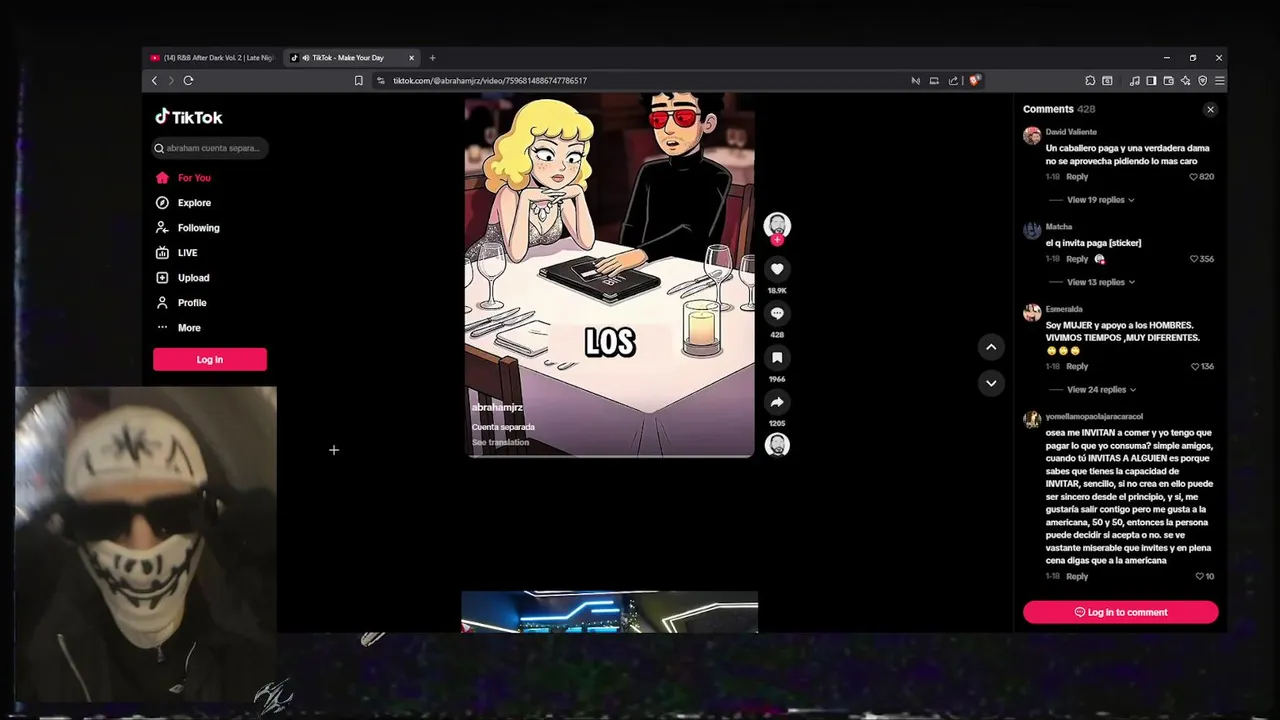The width and height of the screenshot is (1280, 720).
Task: Click the next video preview below
Action: [610, 611]
